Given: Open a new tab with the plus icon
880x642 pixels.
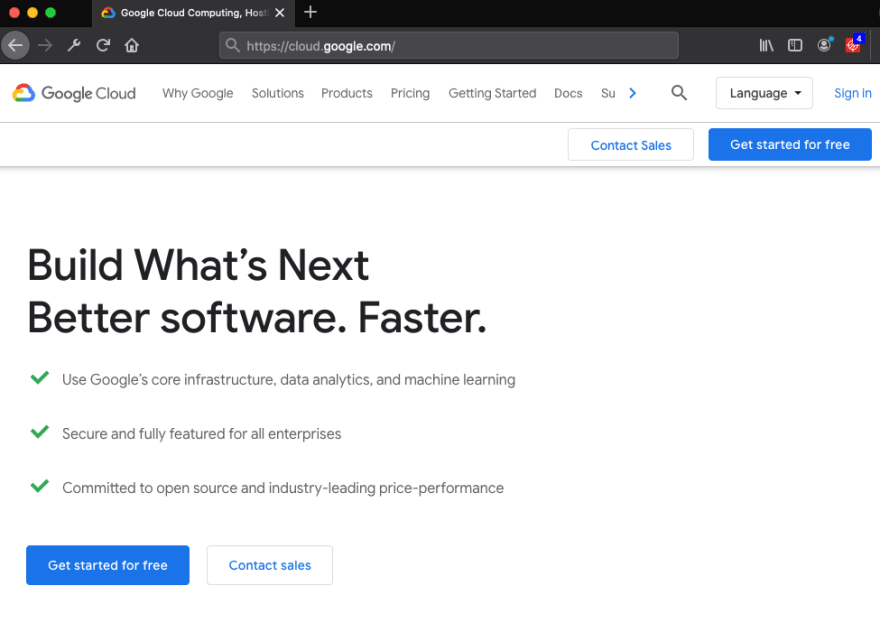Looking at the screenshot, I should tap(310, 12).
